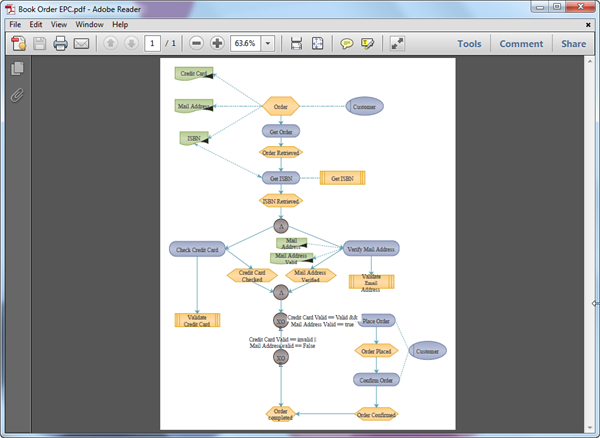Add a sticky note comment
The image size is (600, 438).
pyautogui.click(x=347, y=44)
